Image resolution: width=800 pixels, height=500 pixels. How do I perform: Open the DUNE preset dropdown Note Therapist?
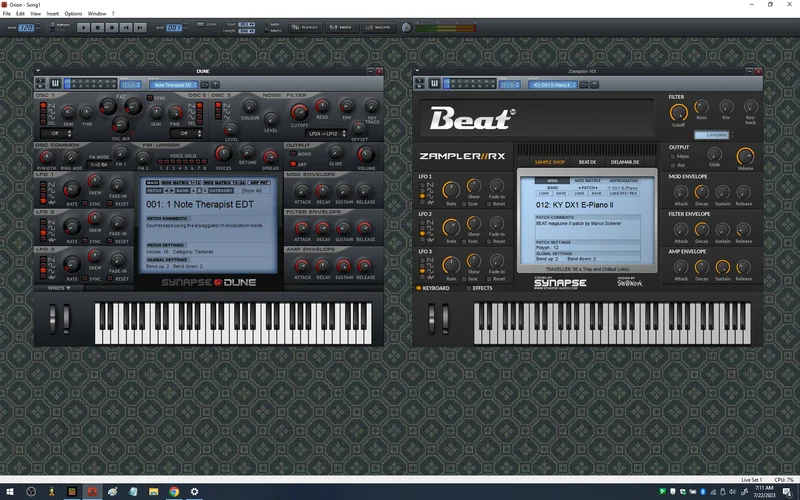pyautogui.click(x=174, y=85)
